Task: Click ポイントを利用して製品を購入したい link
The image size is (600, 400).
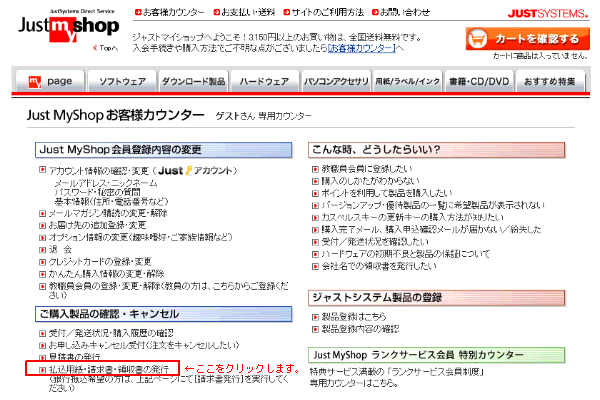Action: pyautogui.click(x=386, y=193)
